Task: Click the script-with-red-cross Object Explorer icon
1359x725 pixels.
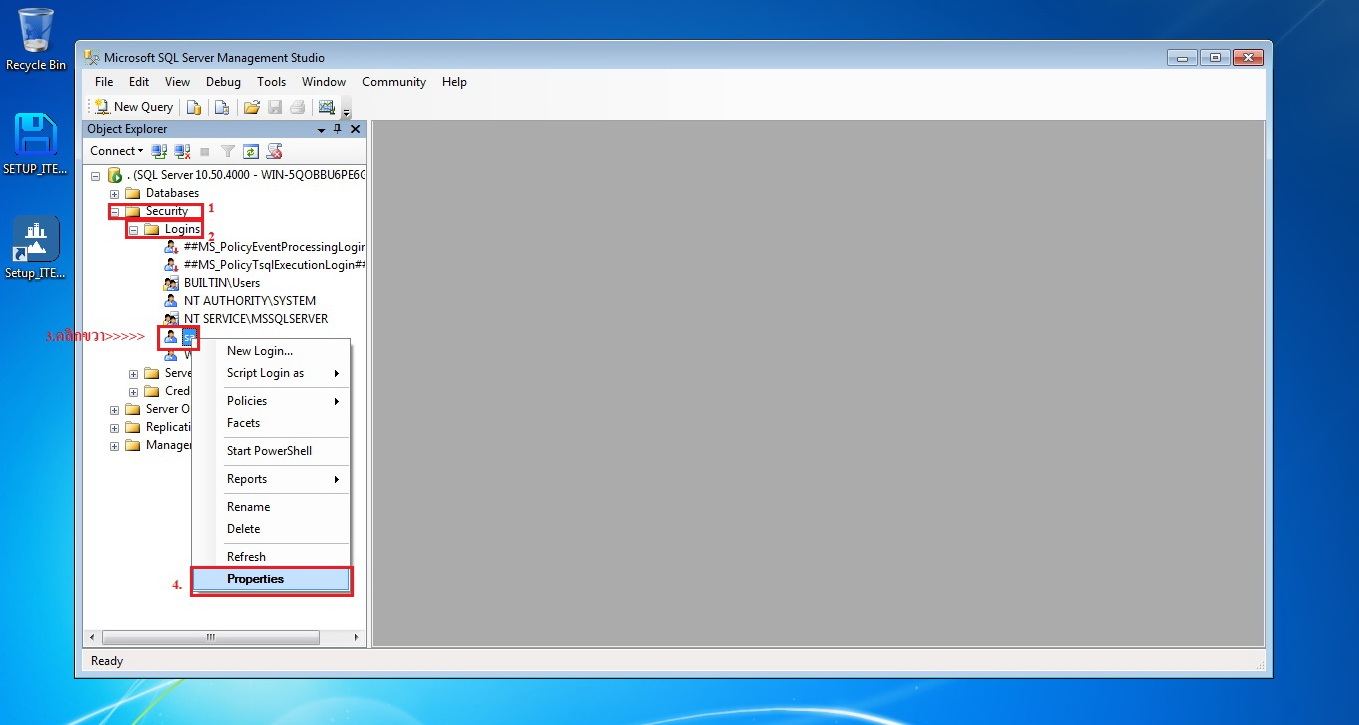Action: [x=274, y=151]
